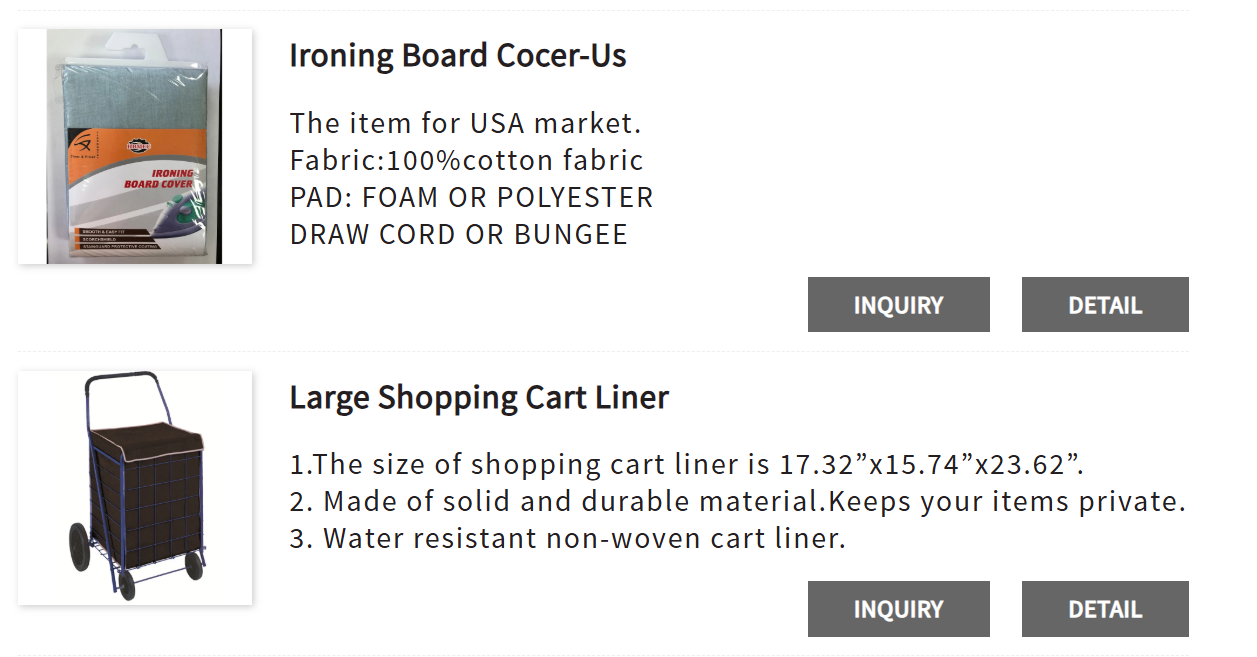
Task: Click the Ironing Board Cocer-Us product title
Action: (457, 56)
